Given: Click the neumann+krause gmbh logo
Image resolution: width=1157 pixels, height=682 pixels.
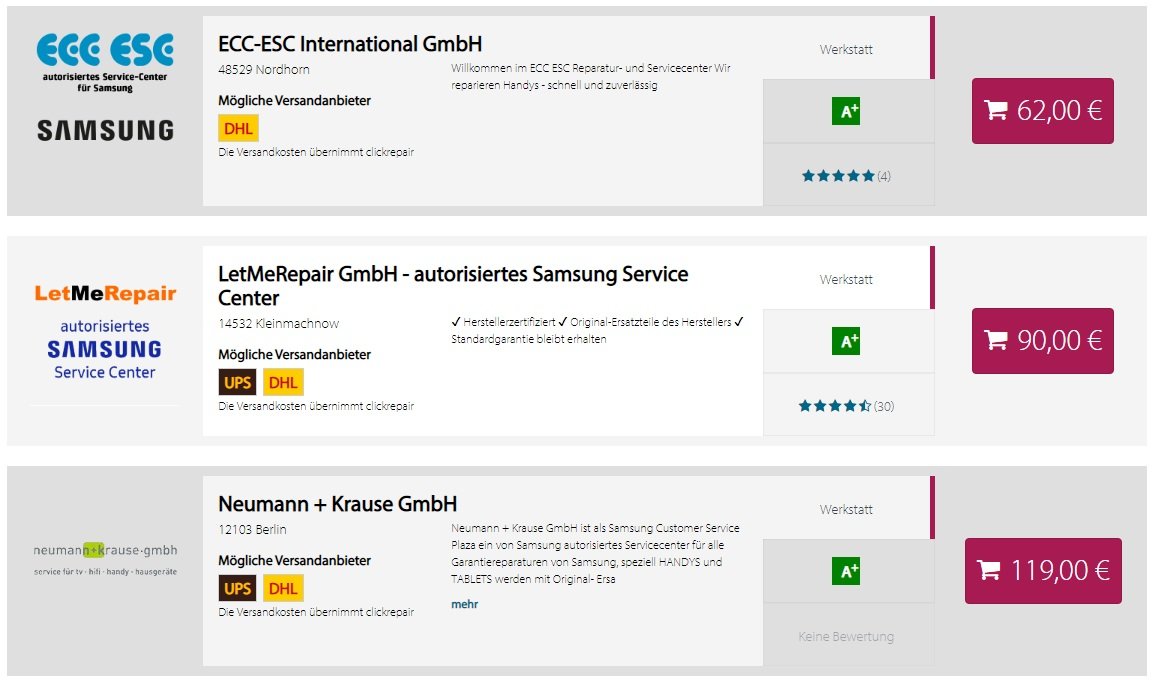Looking at the screenshot, I should 106,559.
